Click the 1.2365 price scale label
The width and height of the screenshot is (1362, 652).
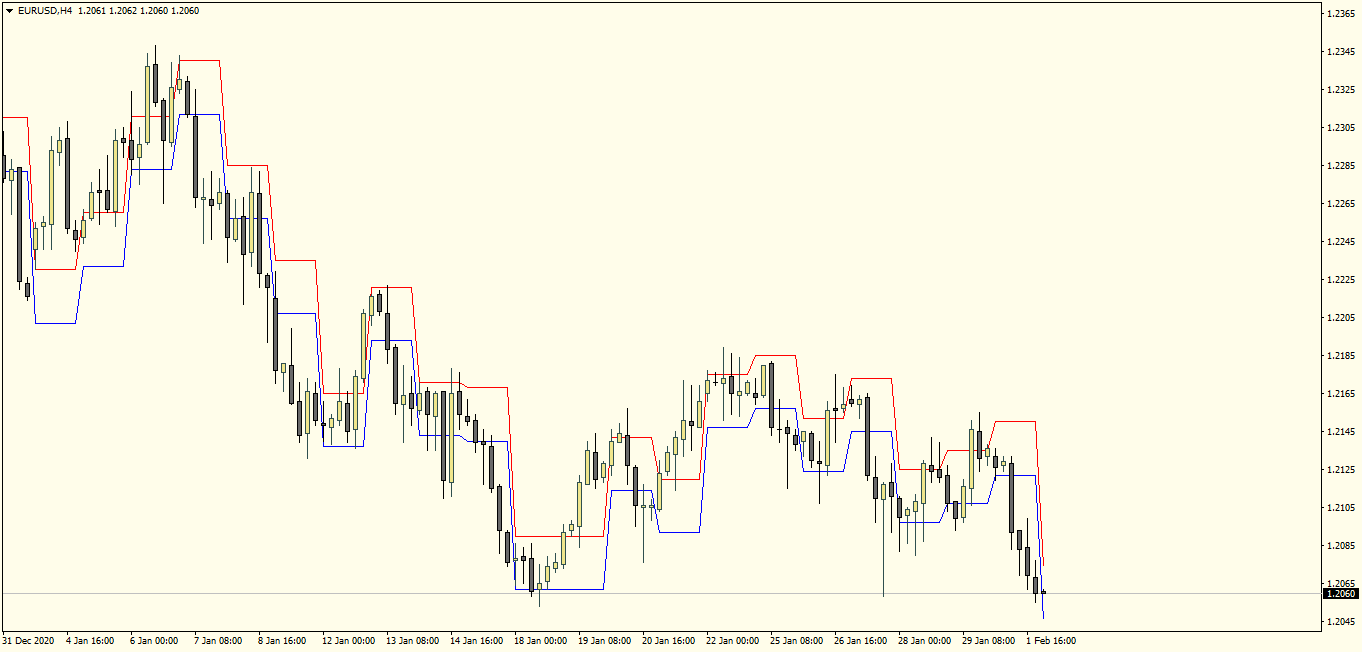coord(1341,14)
